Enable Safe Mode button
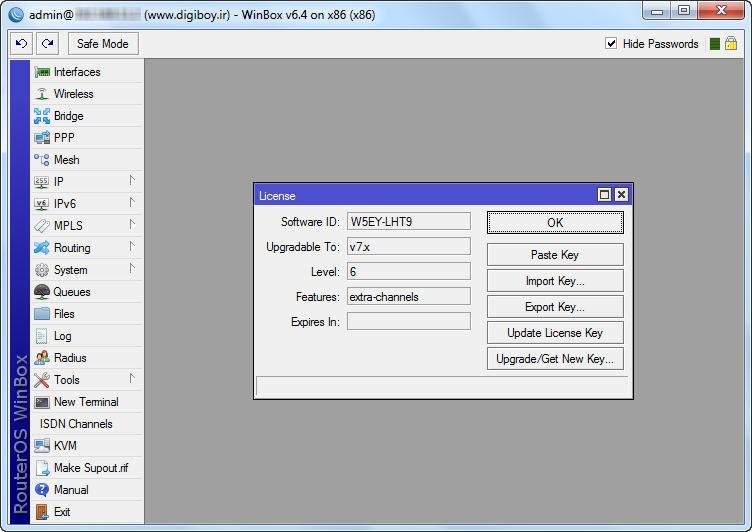Image resolution: width=752 pixels, height=532 pixels. pos(103,44)
